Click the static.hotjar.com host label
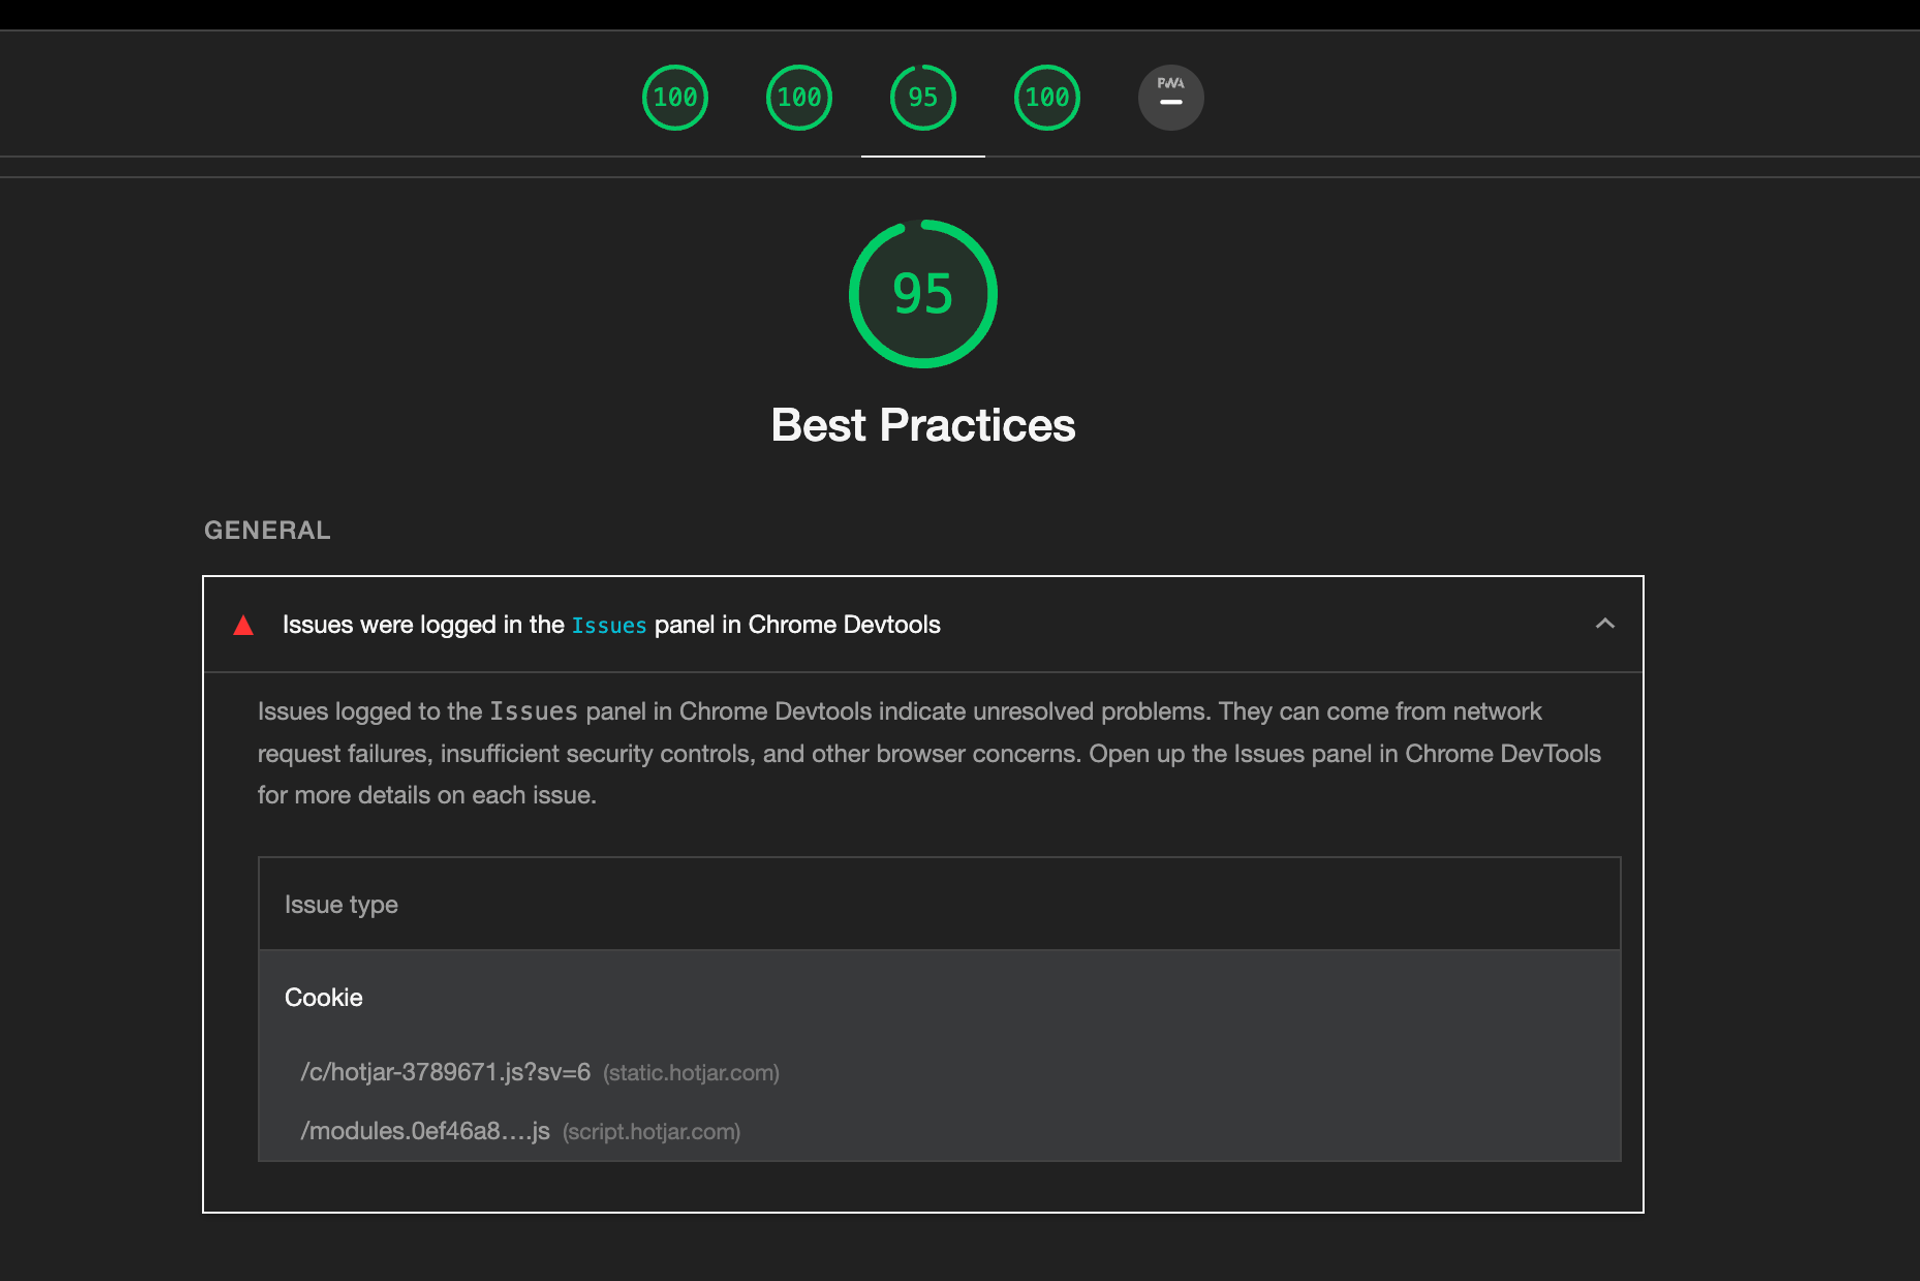 [691, 1073]
